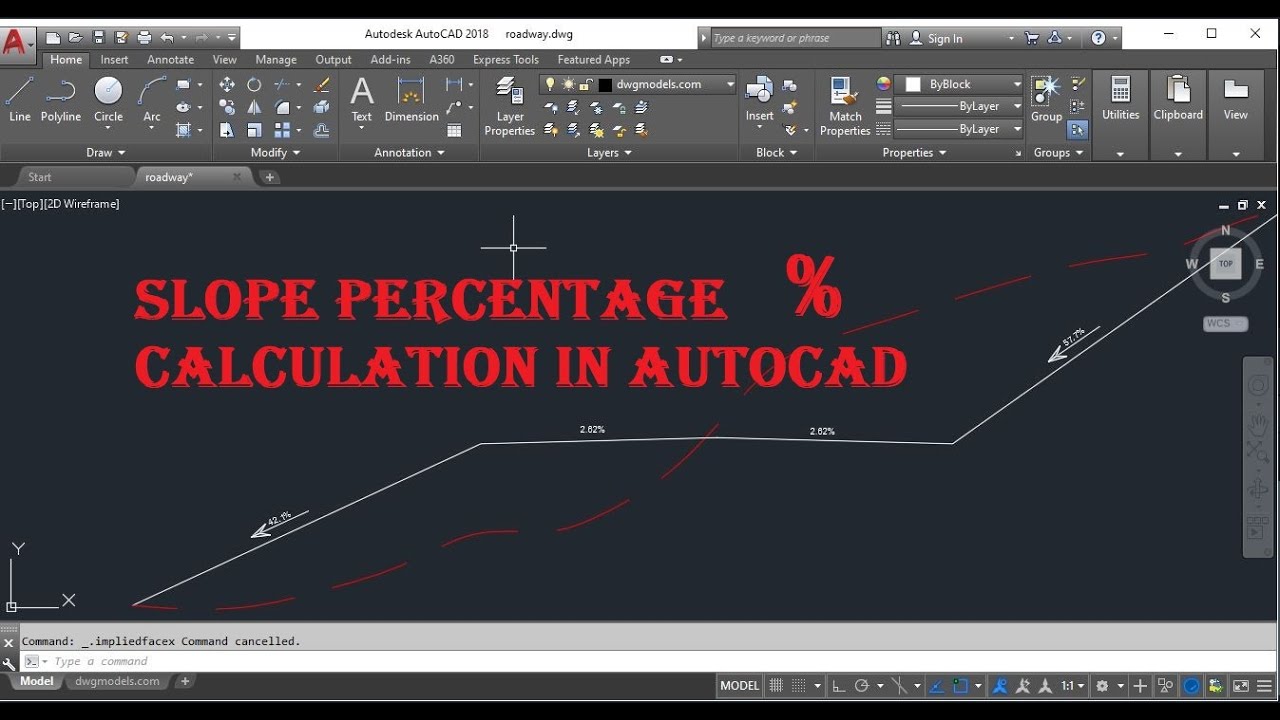The height and width of the screenshot is (720, 1280).
Task: Click the Table tool icon
Action: [x=454, y=130]
